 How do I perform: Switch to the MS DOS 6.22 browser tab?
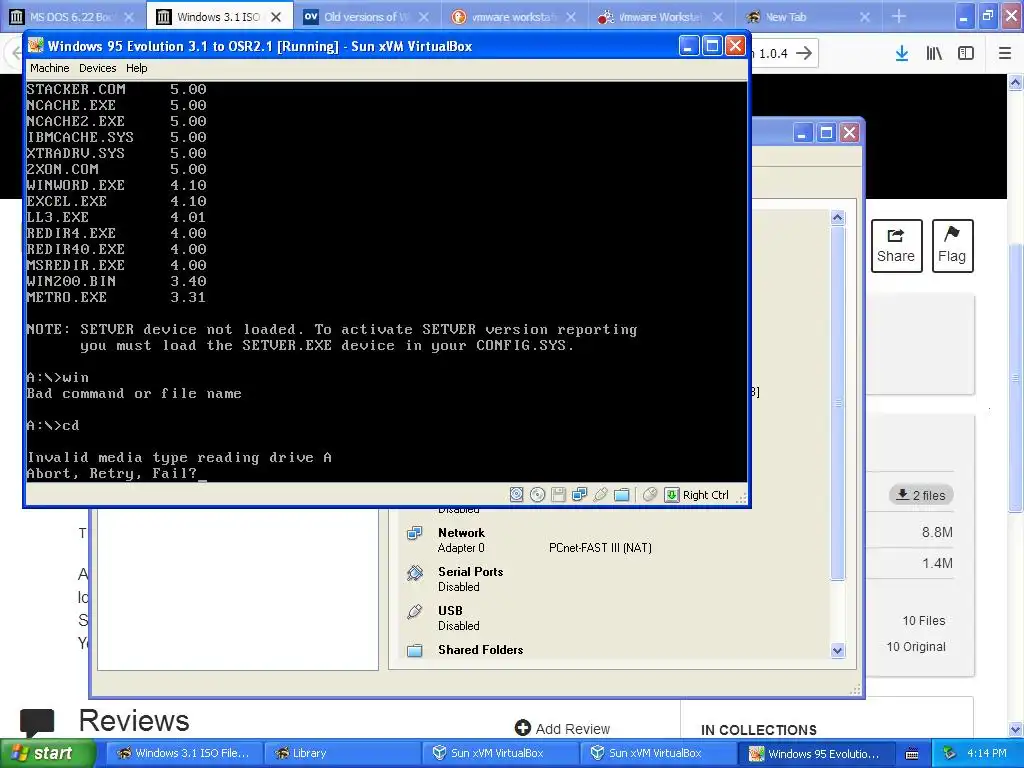[x=69, y=17]
